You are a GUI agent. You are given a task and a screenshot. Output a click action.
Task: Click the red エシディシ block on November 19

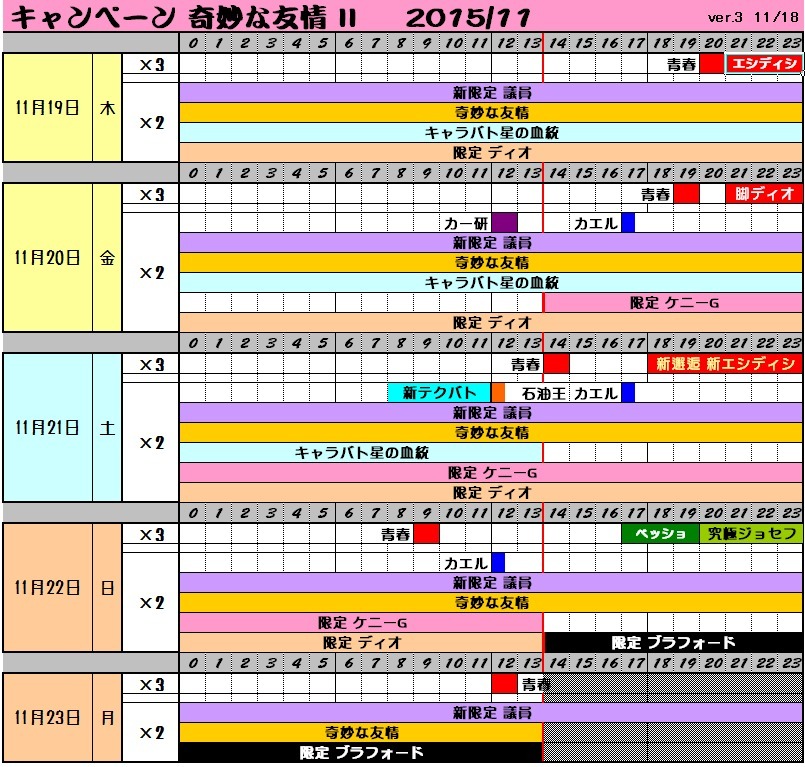coord(764,63)
